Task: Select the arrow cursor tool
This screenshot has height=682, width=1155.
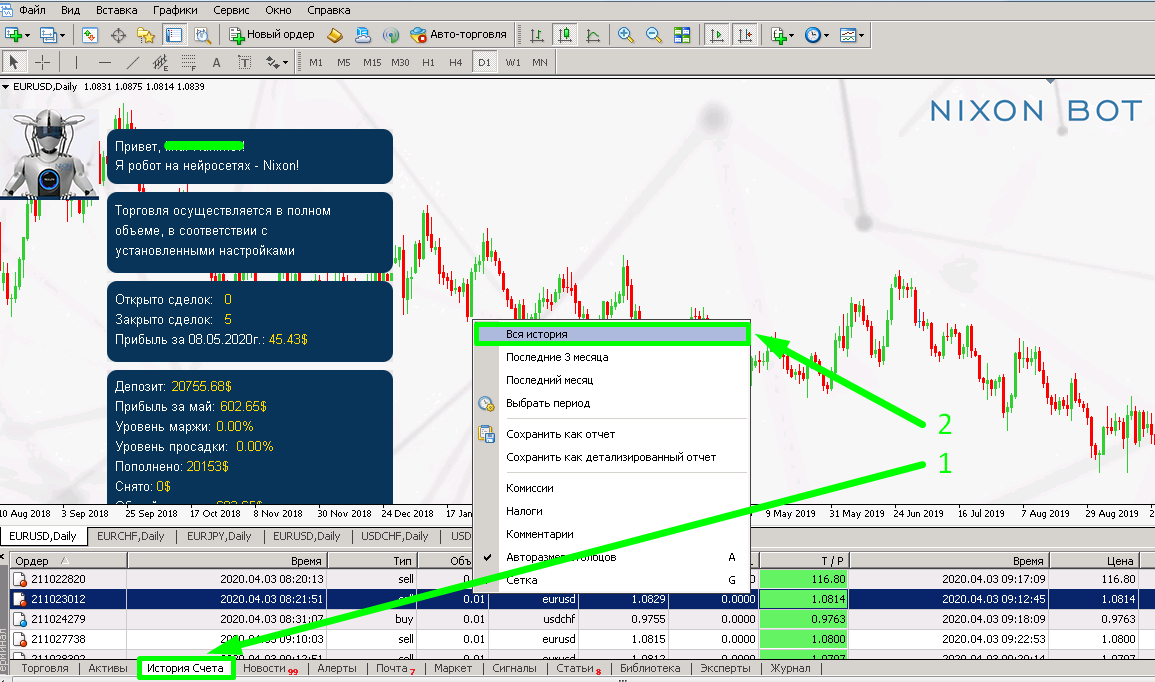Action: pyautogui.click(x=14, y=62)
